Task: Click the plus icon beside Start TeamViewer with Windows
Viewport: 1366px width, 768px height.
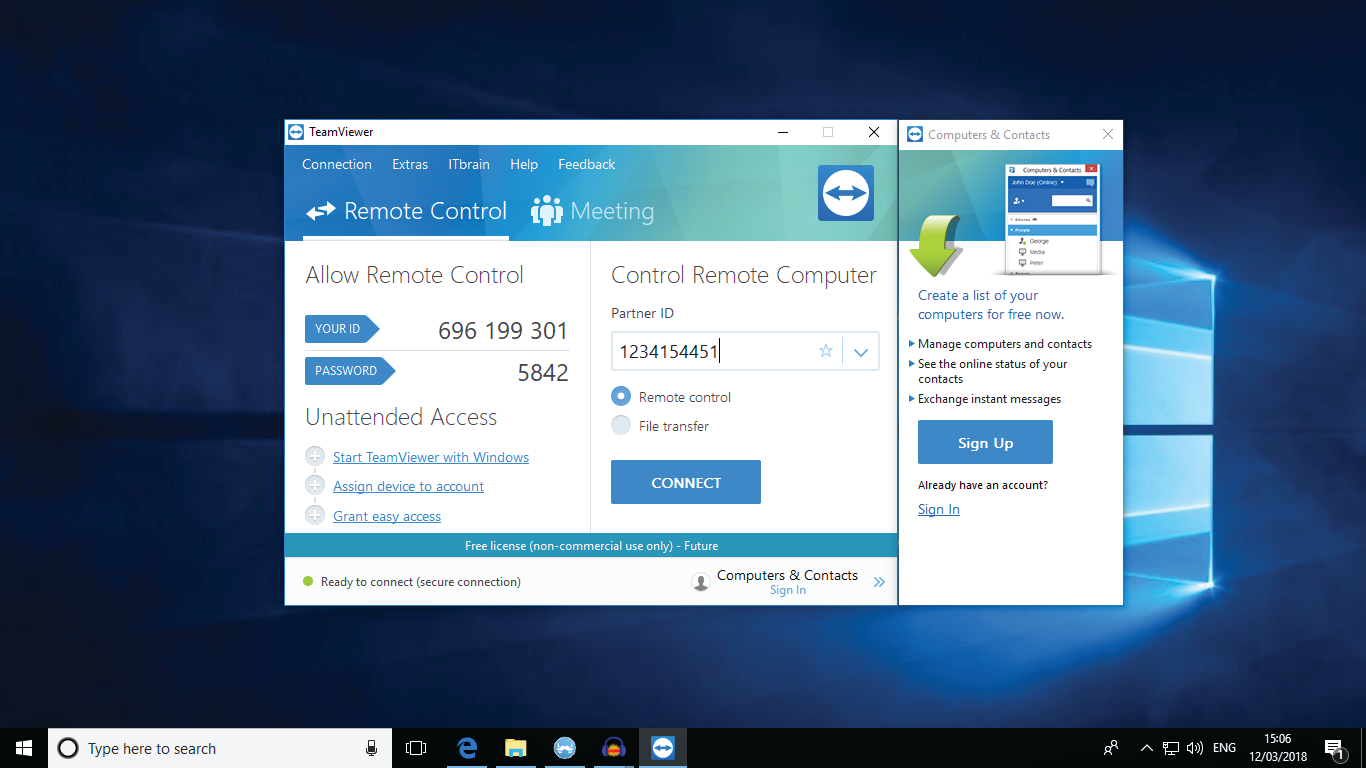Action: click(315, 456)
